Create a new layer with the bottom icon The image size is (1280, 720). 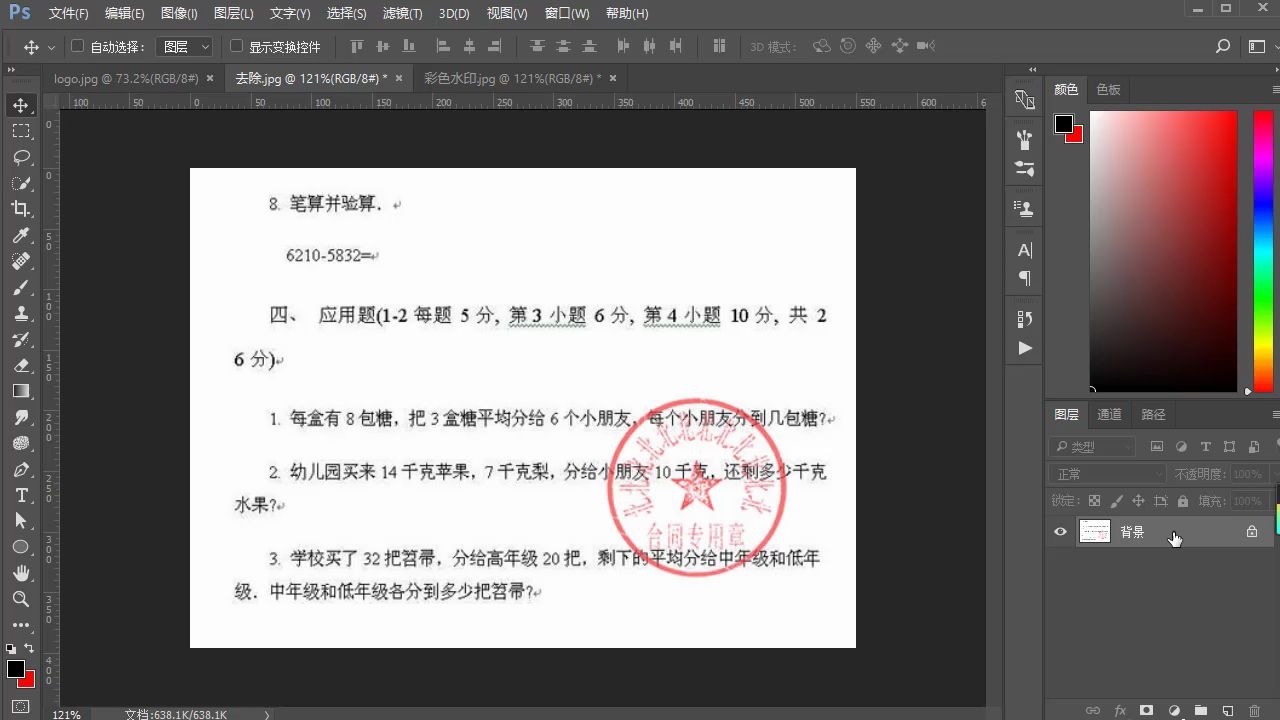pyautogui.click(x=1228, y=711)
